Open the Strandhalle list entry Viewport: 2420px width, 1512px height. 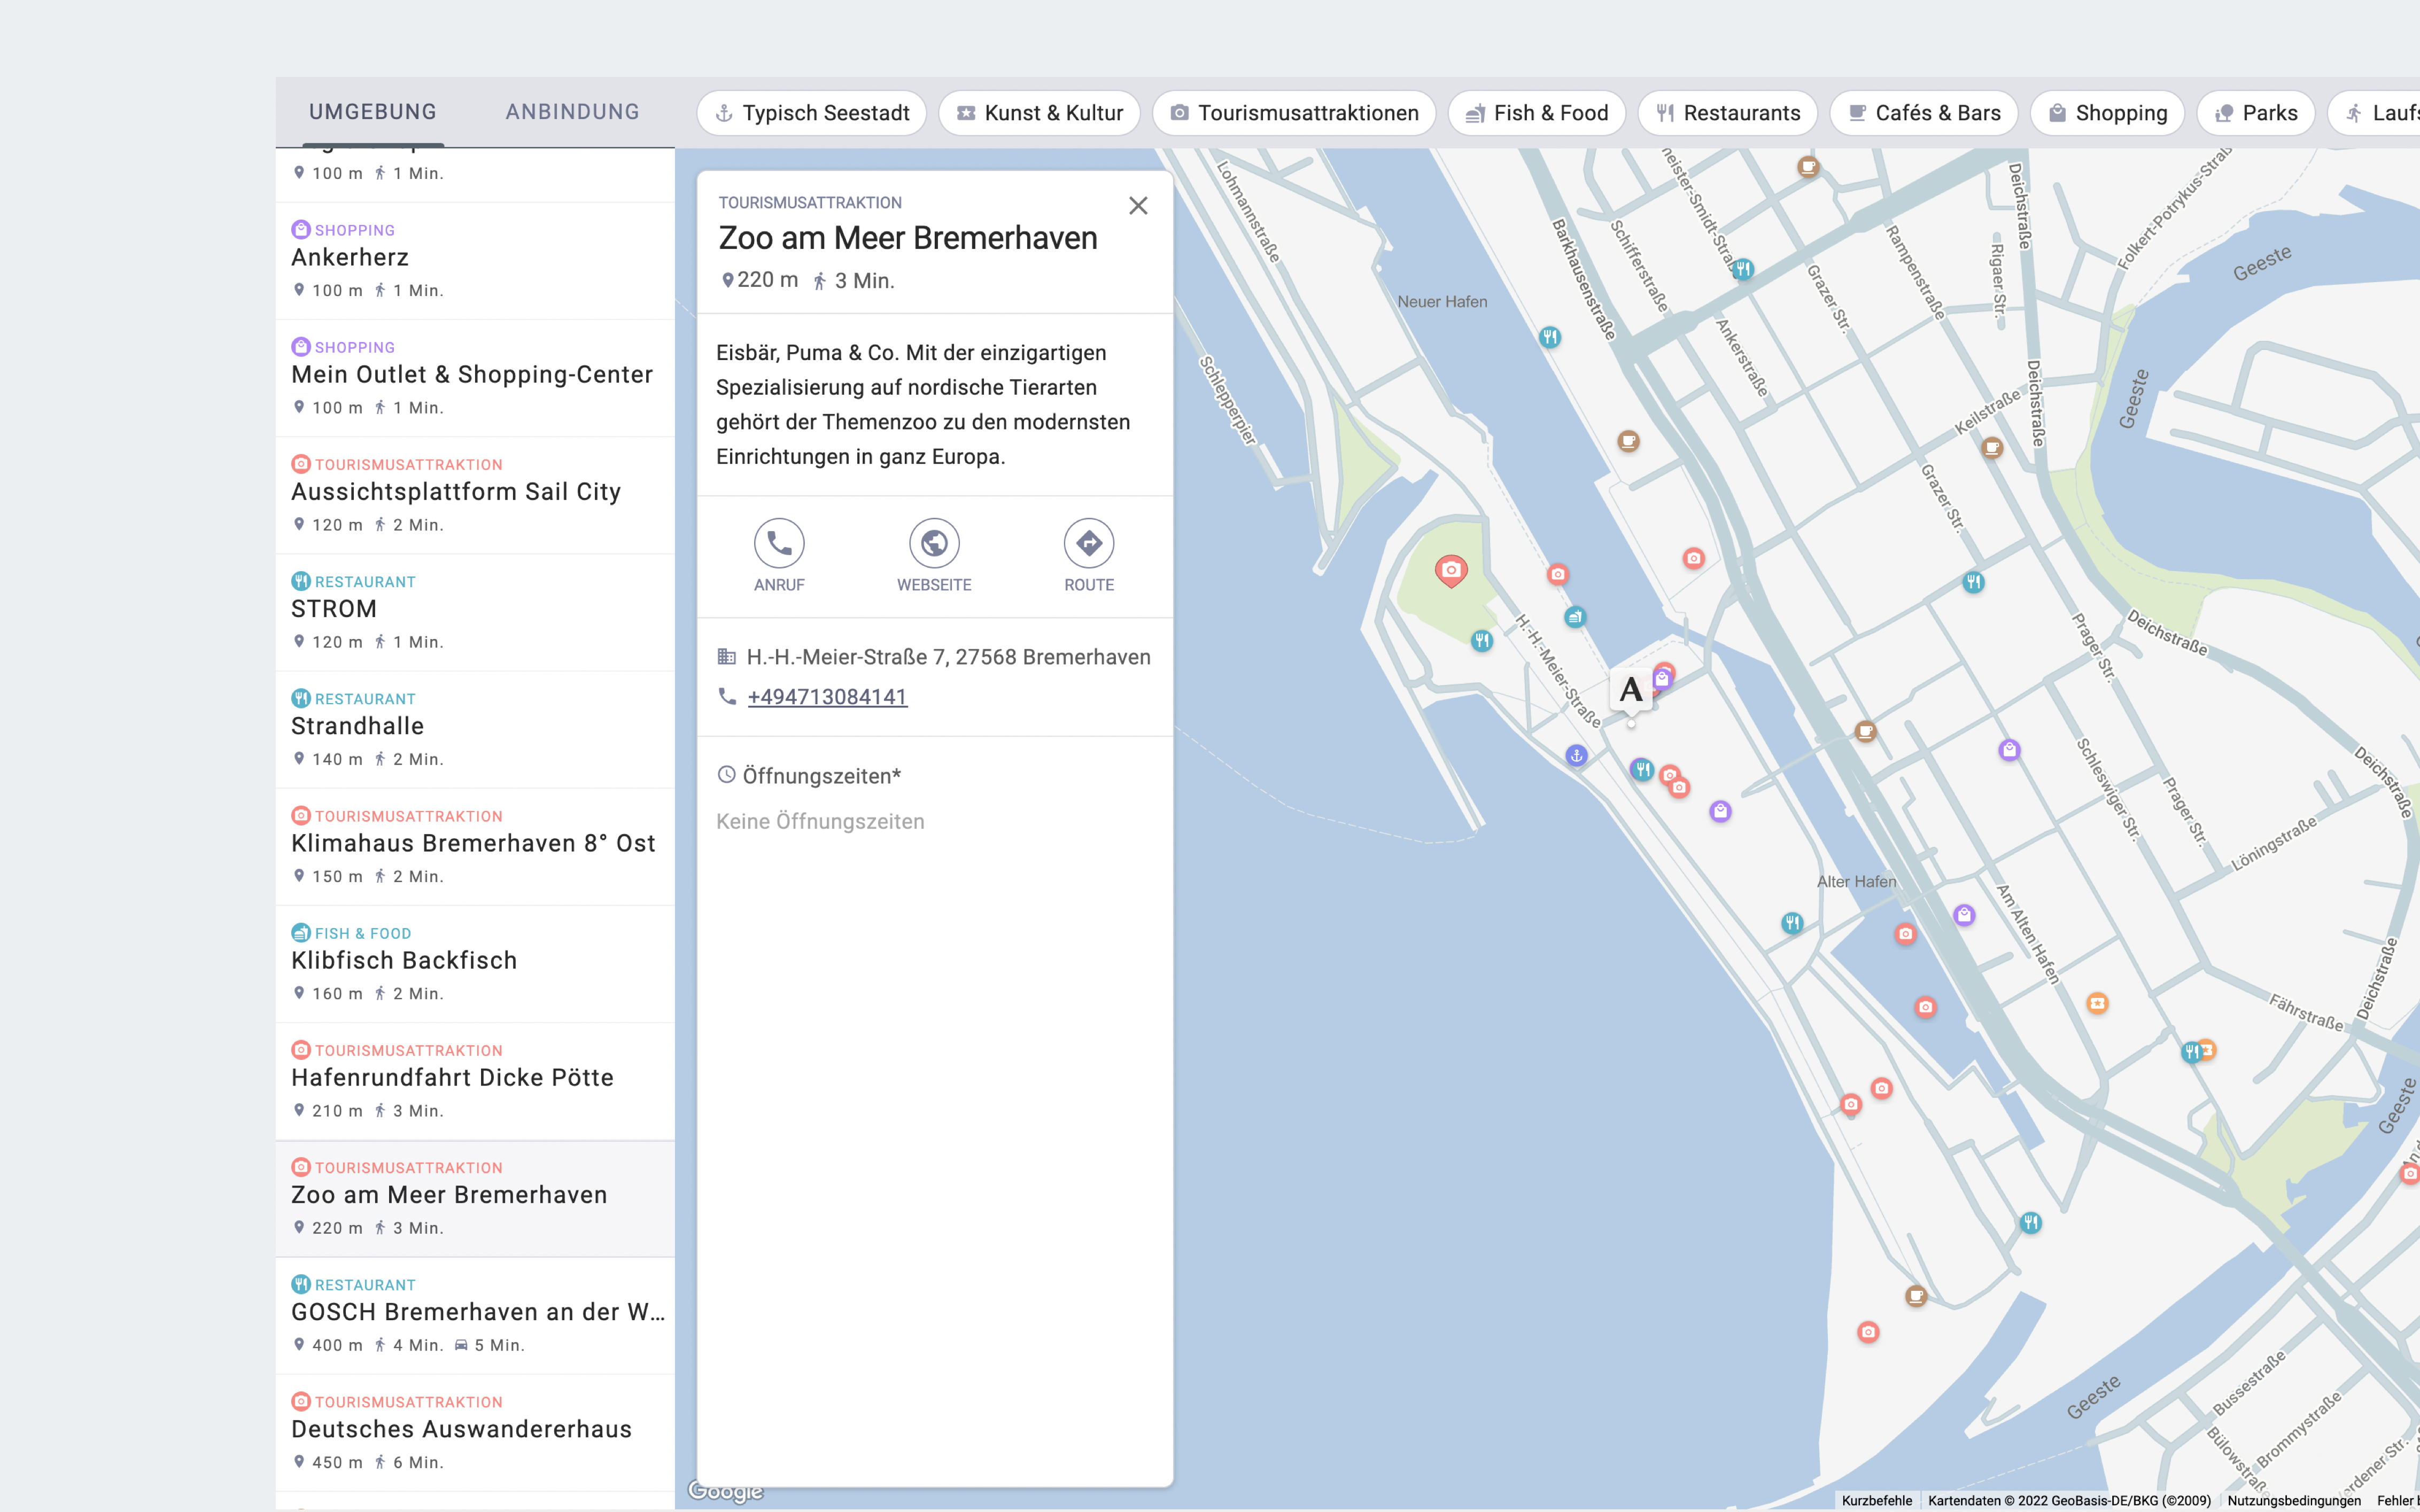click(475, 729)
